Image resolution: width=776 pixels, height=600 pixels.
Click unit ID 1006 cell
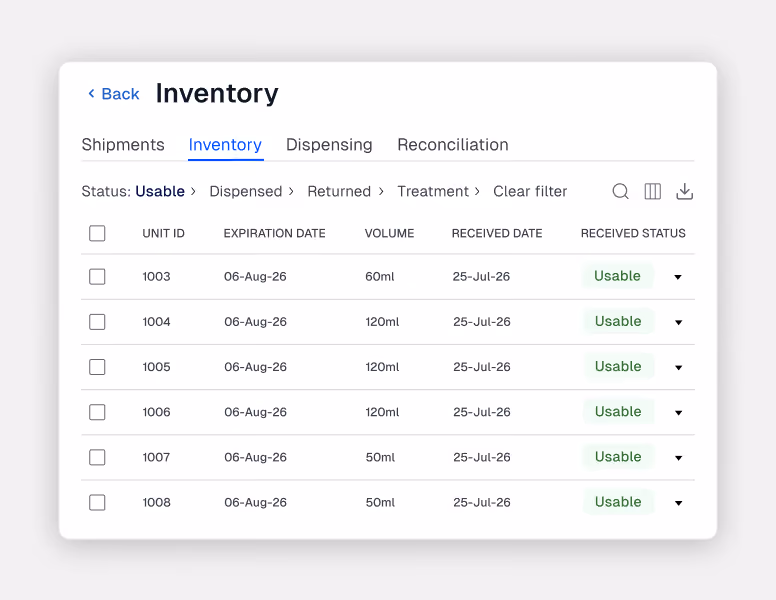pyautogui.click(x=156, y=412)
